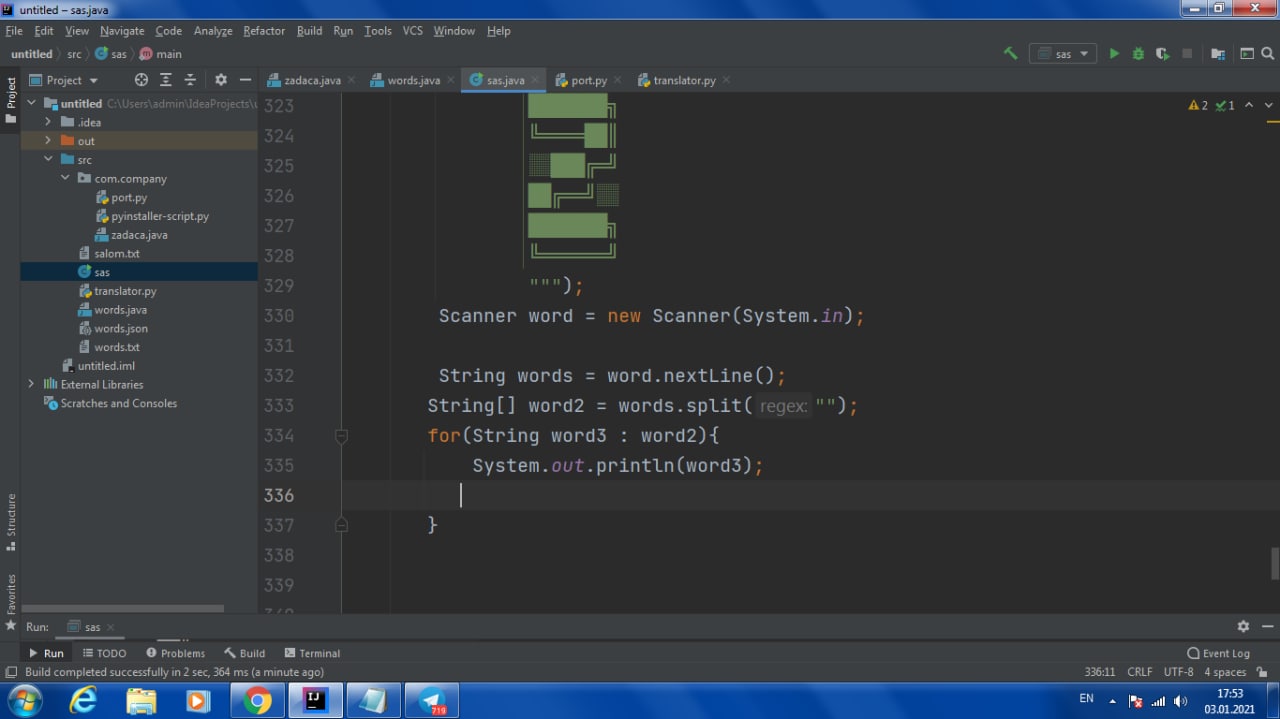This screenshot has width=1280, height=719.
Task: Run 'sas' with the green play button
Action: [x=1114, y=54]
